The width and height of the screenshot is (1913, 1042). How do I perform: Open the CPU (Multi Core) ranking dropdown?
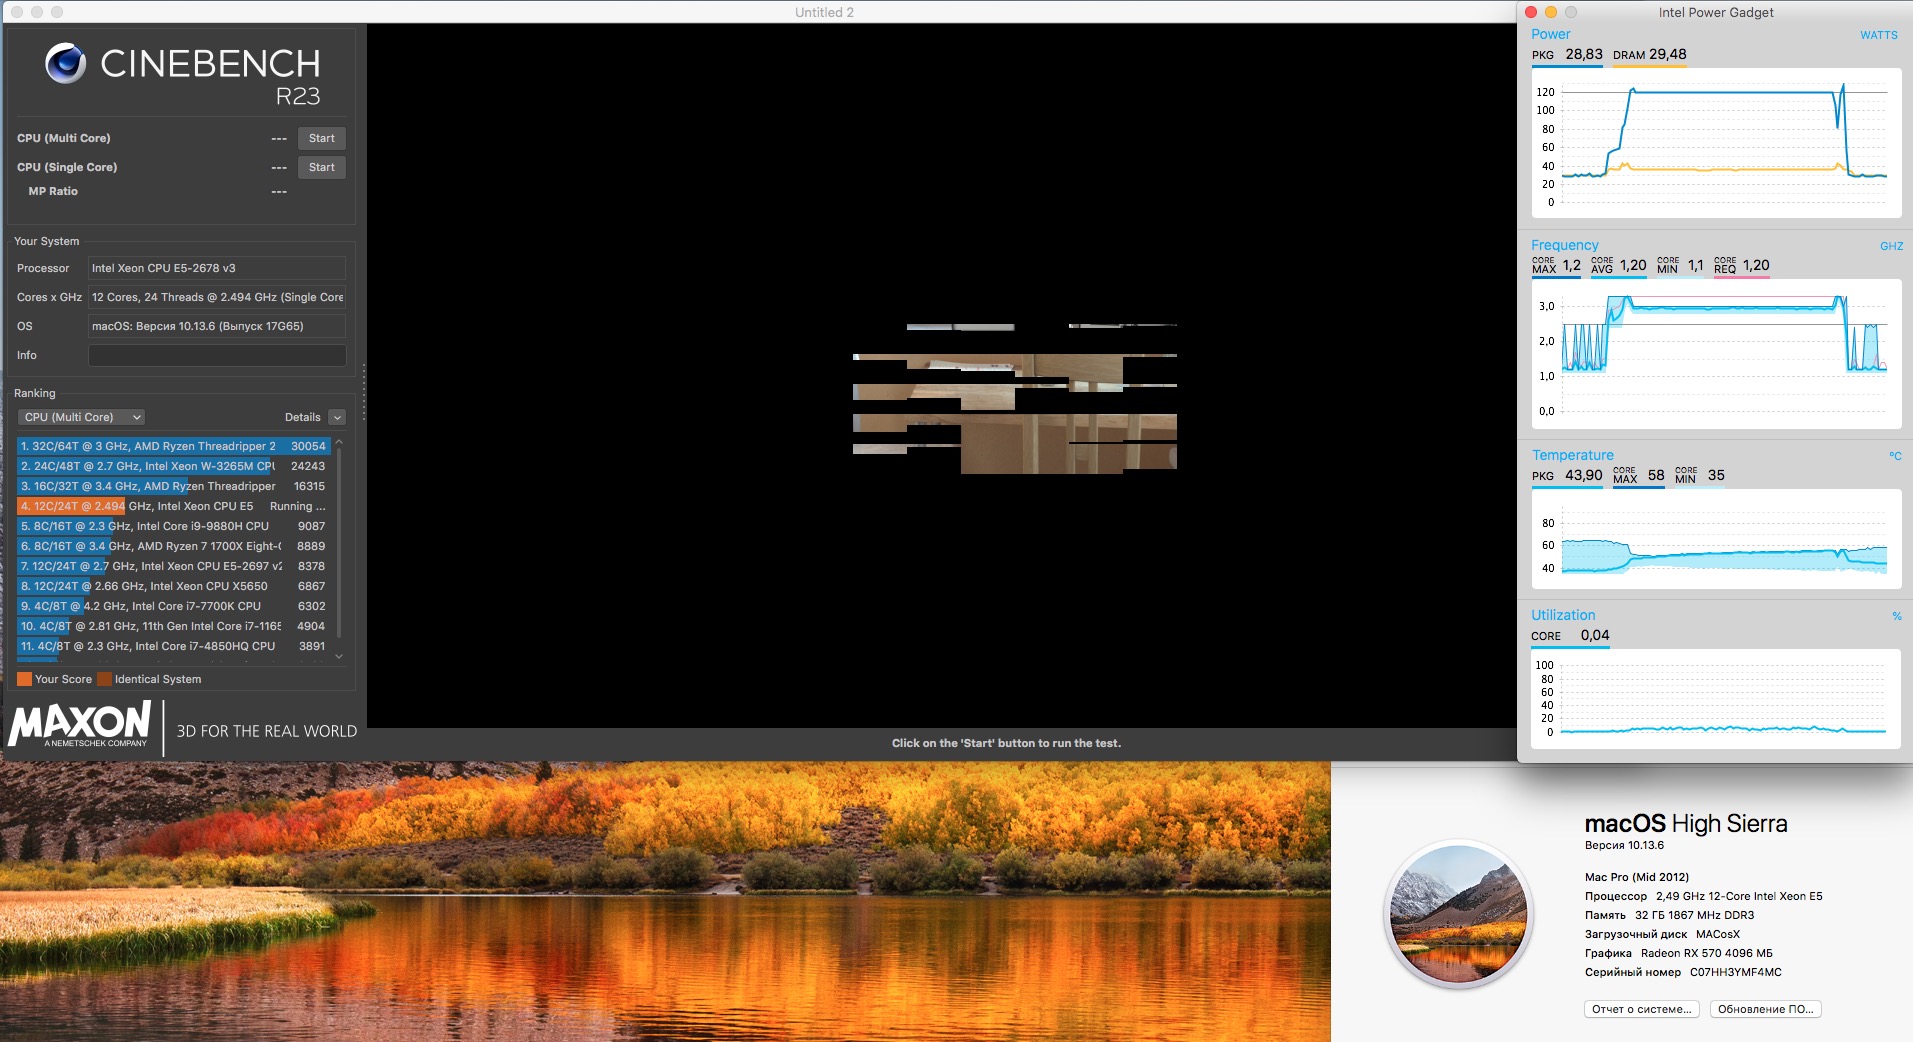pos(82,417)
